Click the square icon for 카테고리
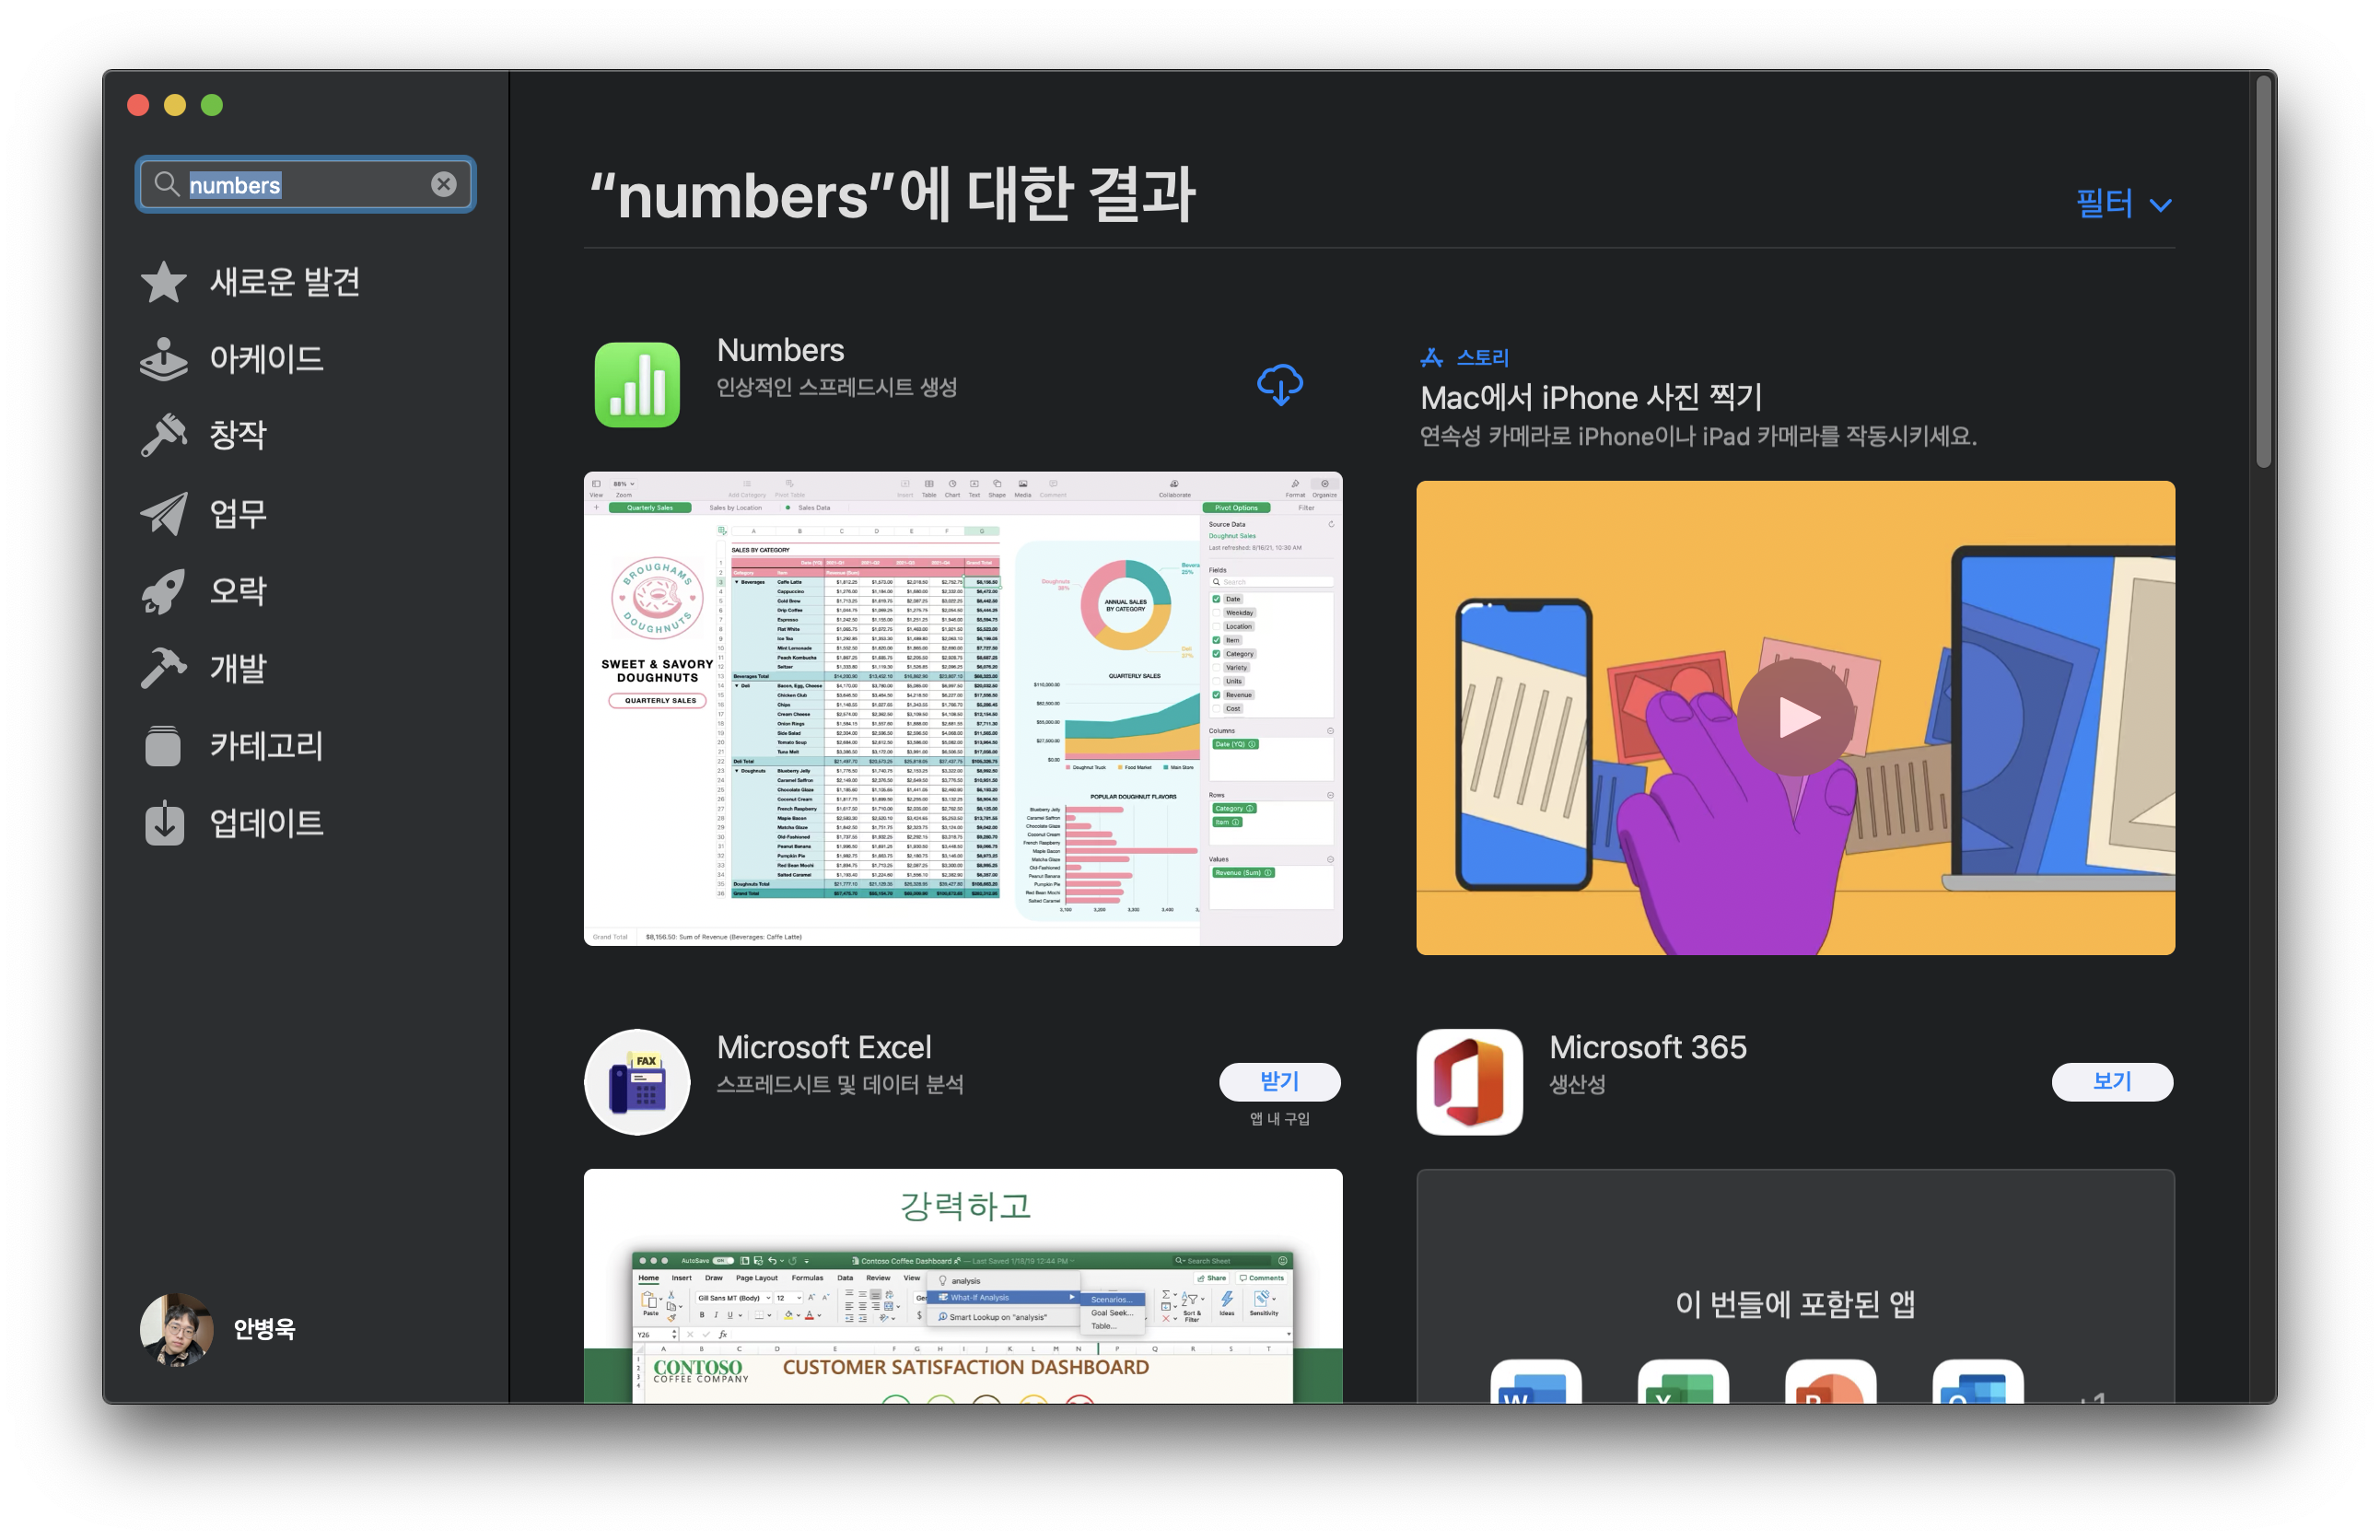 click(x=164, y=746)
